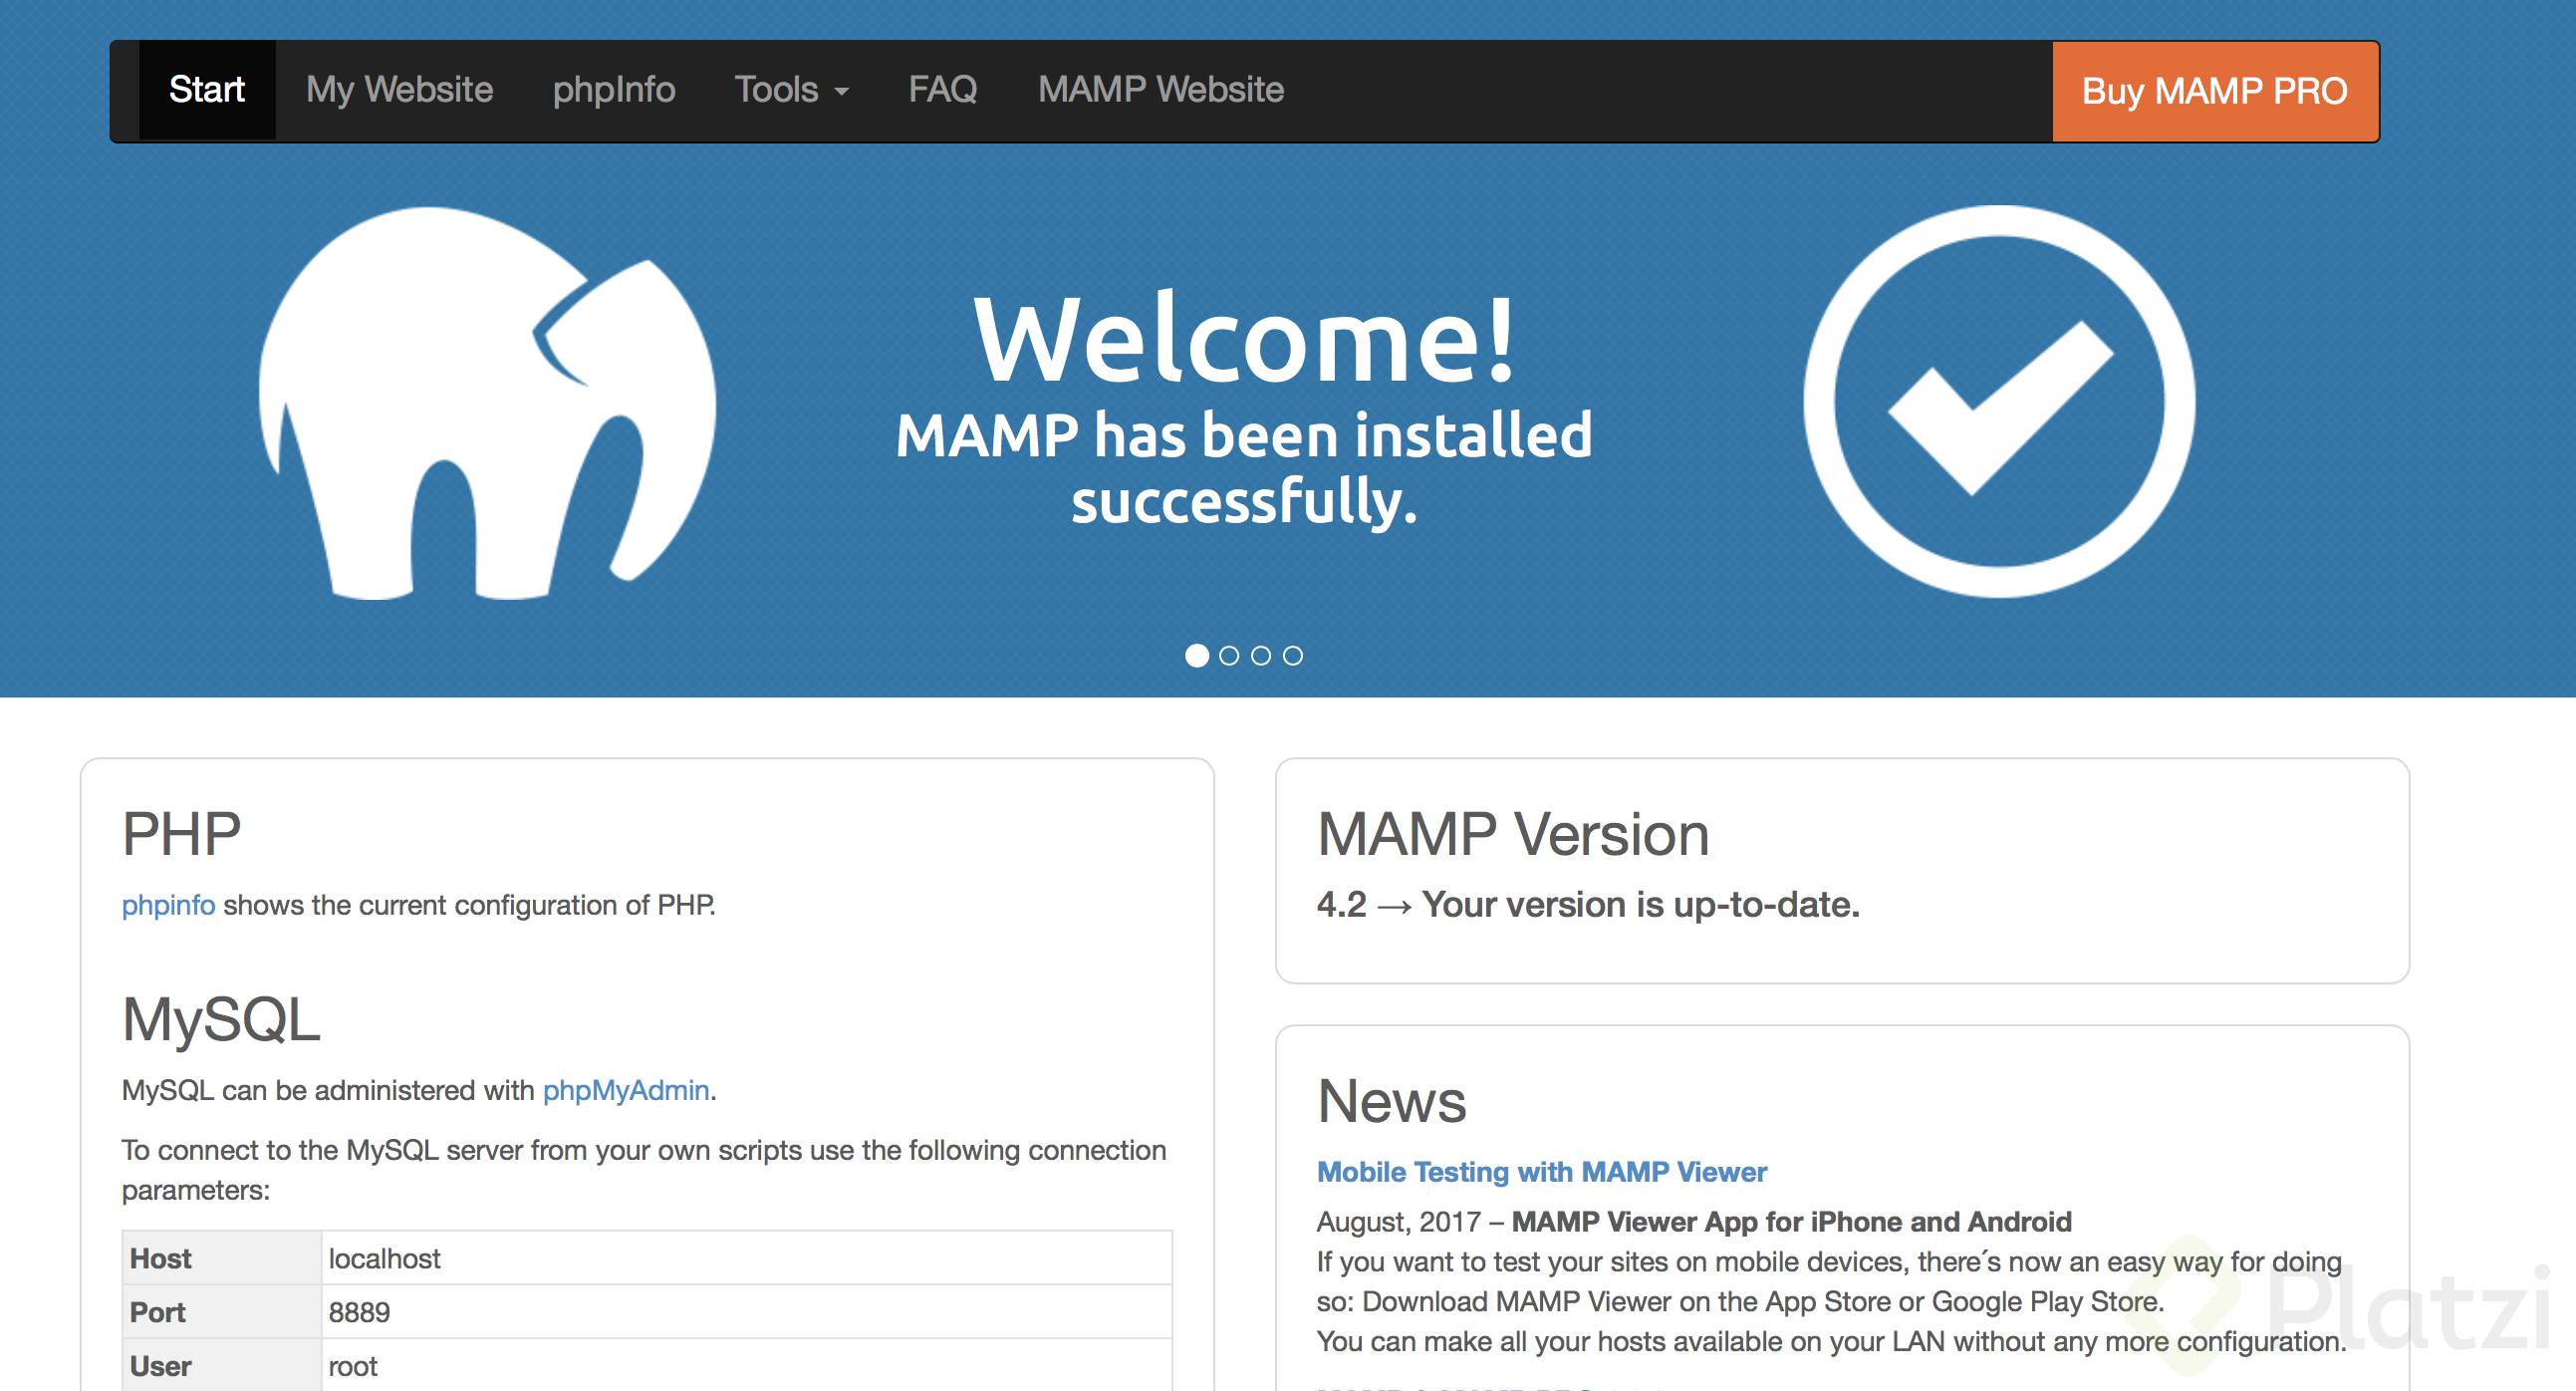Click the caret arrow beside Tools

coord(842,92)
